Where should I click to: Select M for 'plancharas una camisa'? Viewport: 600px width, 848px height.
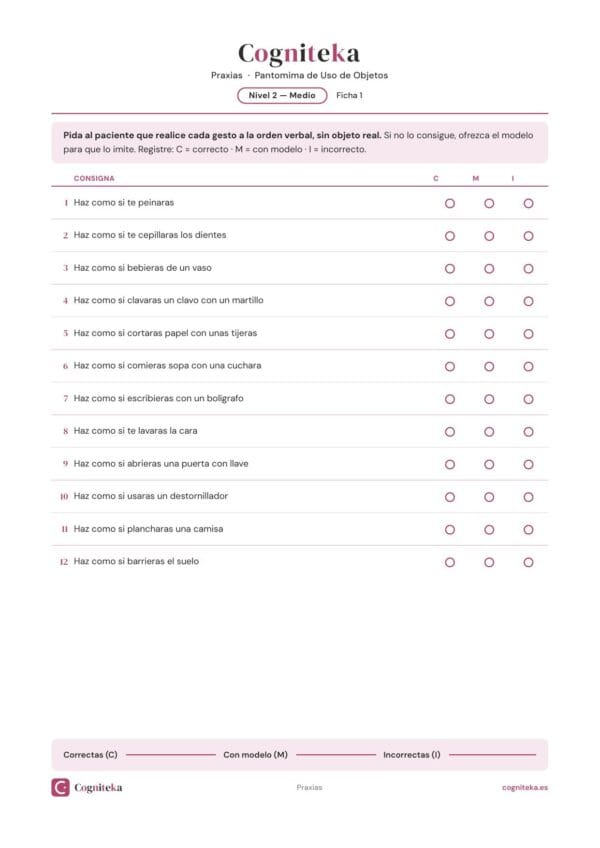coord(489,529)
